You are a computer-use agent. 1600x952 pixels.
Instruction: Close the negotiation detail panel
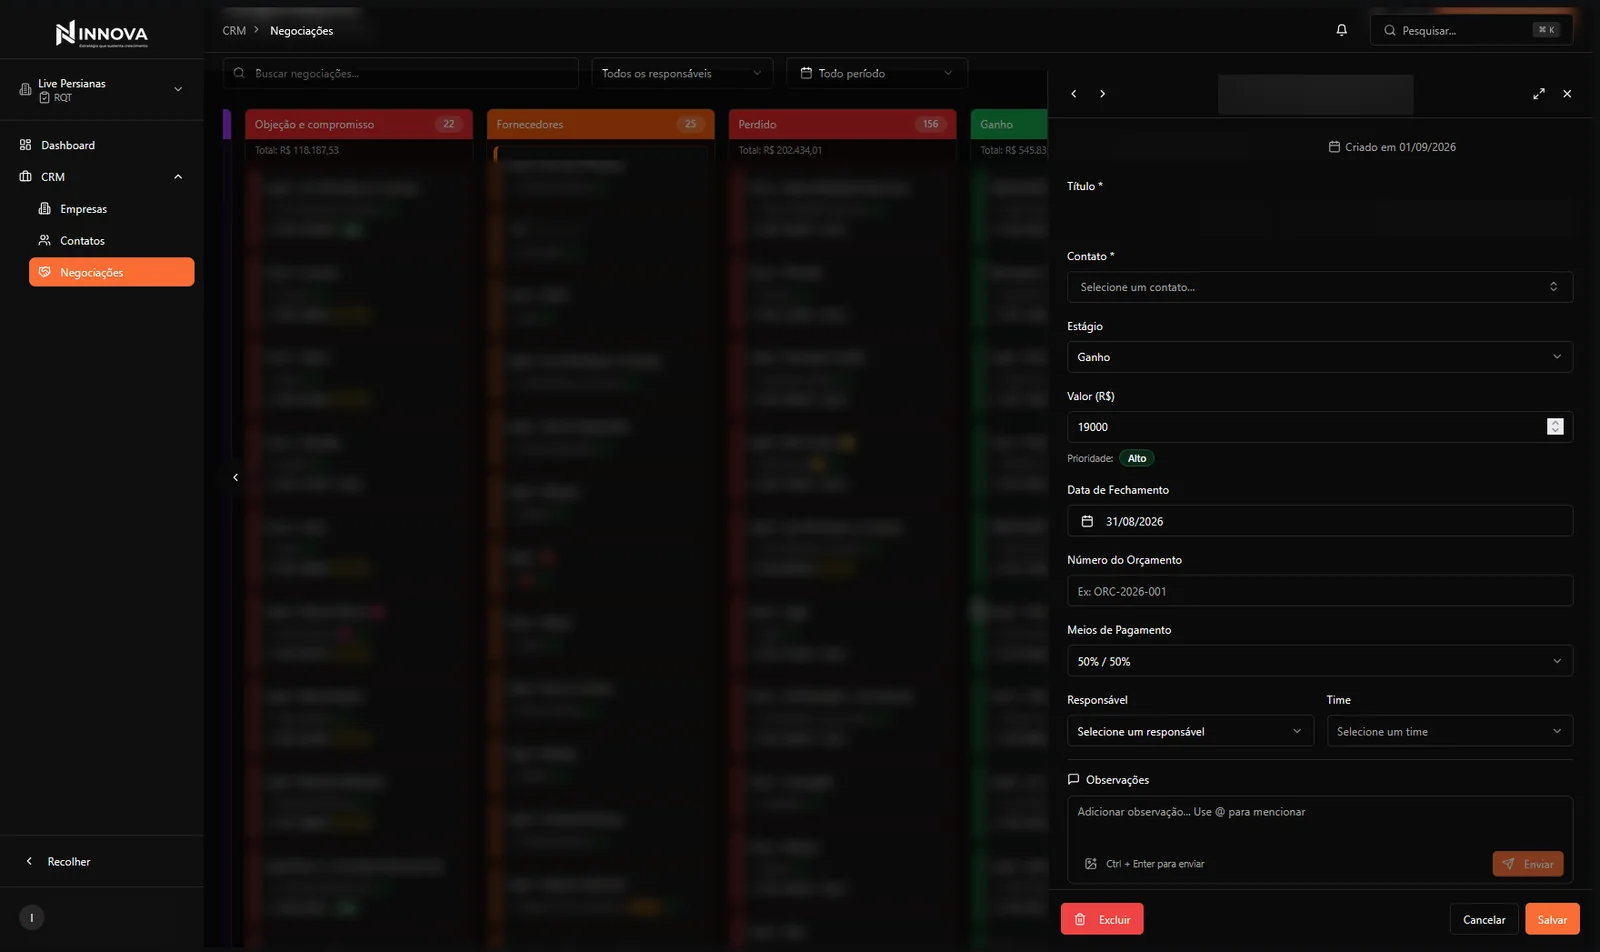[x=1567, y=94]
